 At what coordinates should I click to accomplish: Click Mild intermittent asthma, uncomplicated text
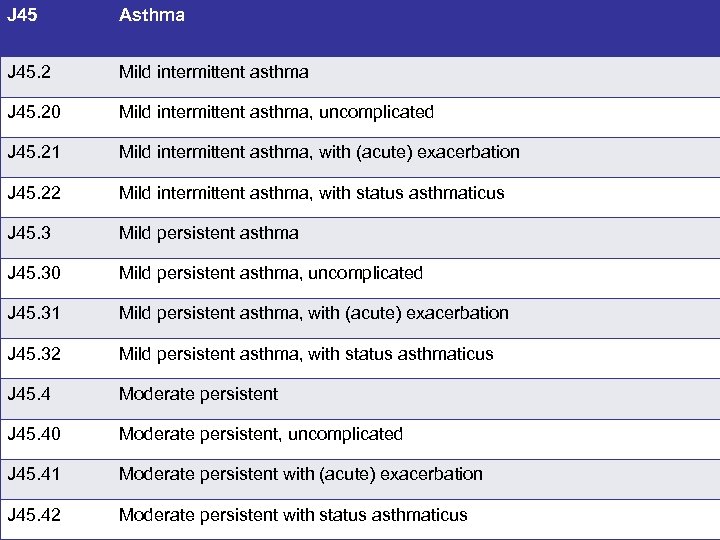[x=276, y=112]
